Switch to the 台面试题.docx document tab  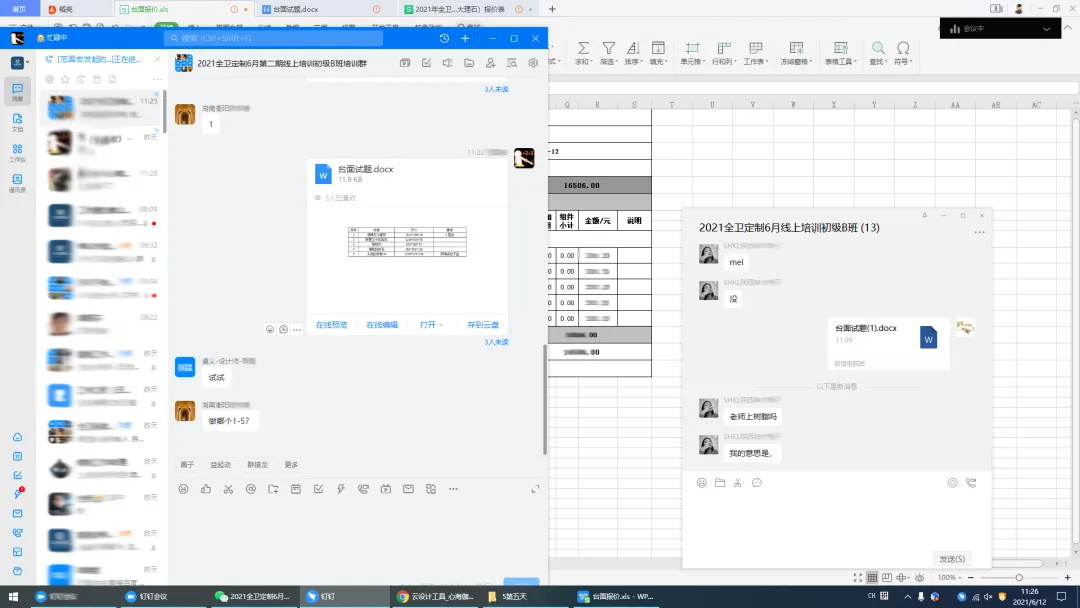point(295,9)
